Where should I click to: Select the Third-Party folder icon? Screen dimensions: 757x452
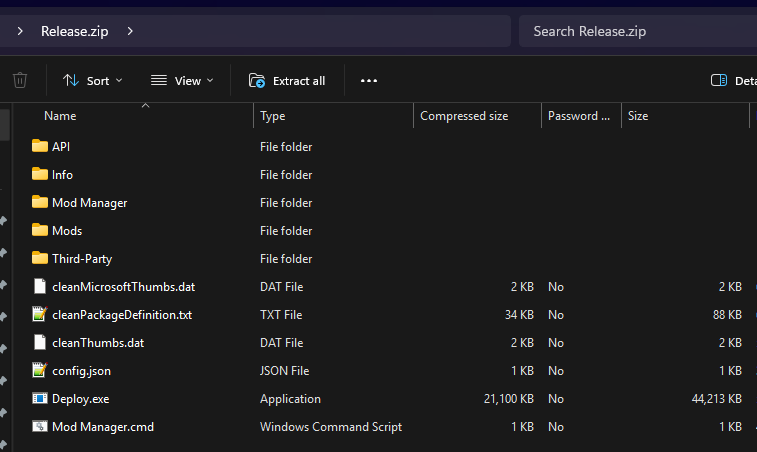tap(40, 258)
